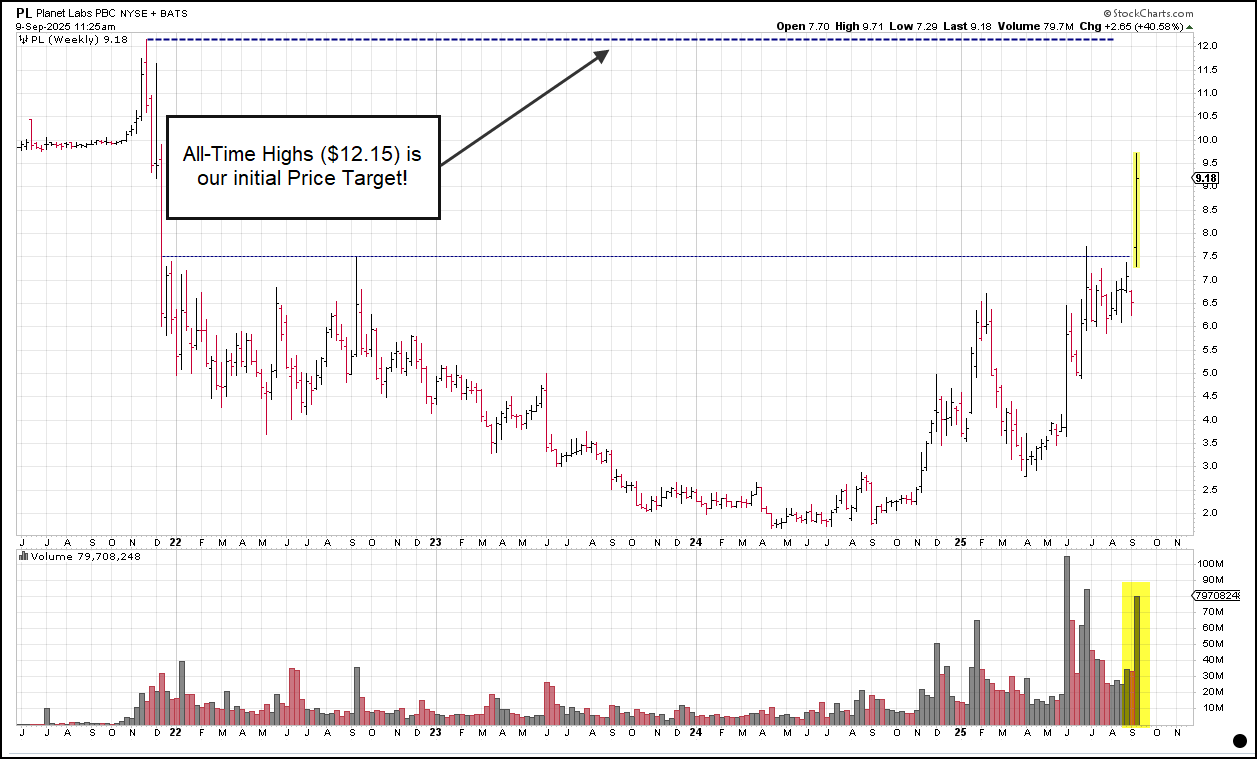Click the 9.5 price axis label

tap(1208, 162)
